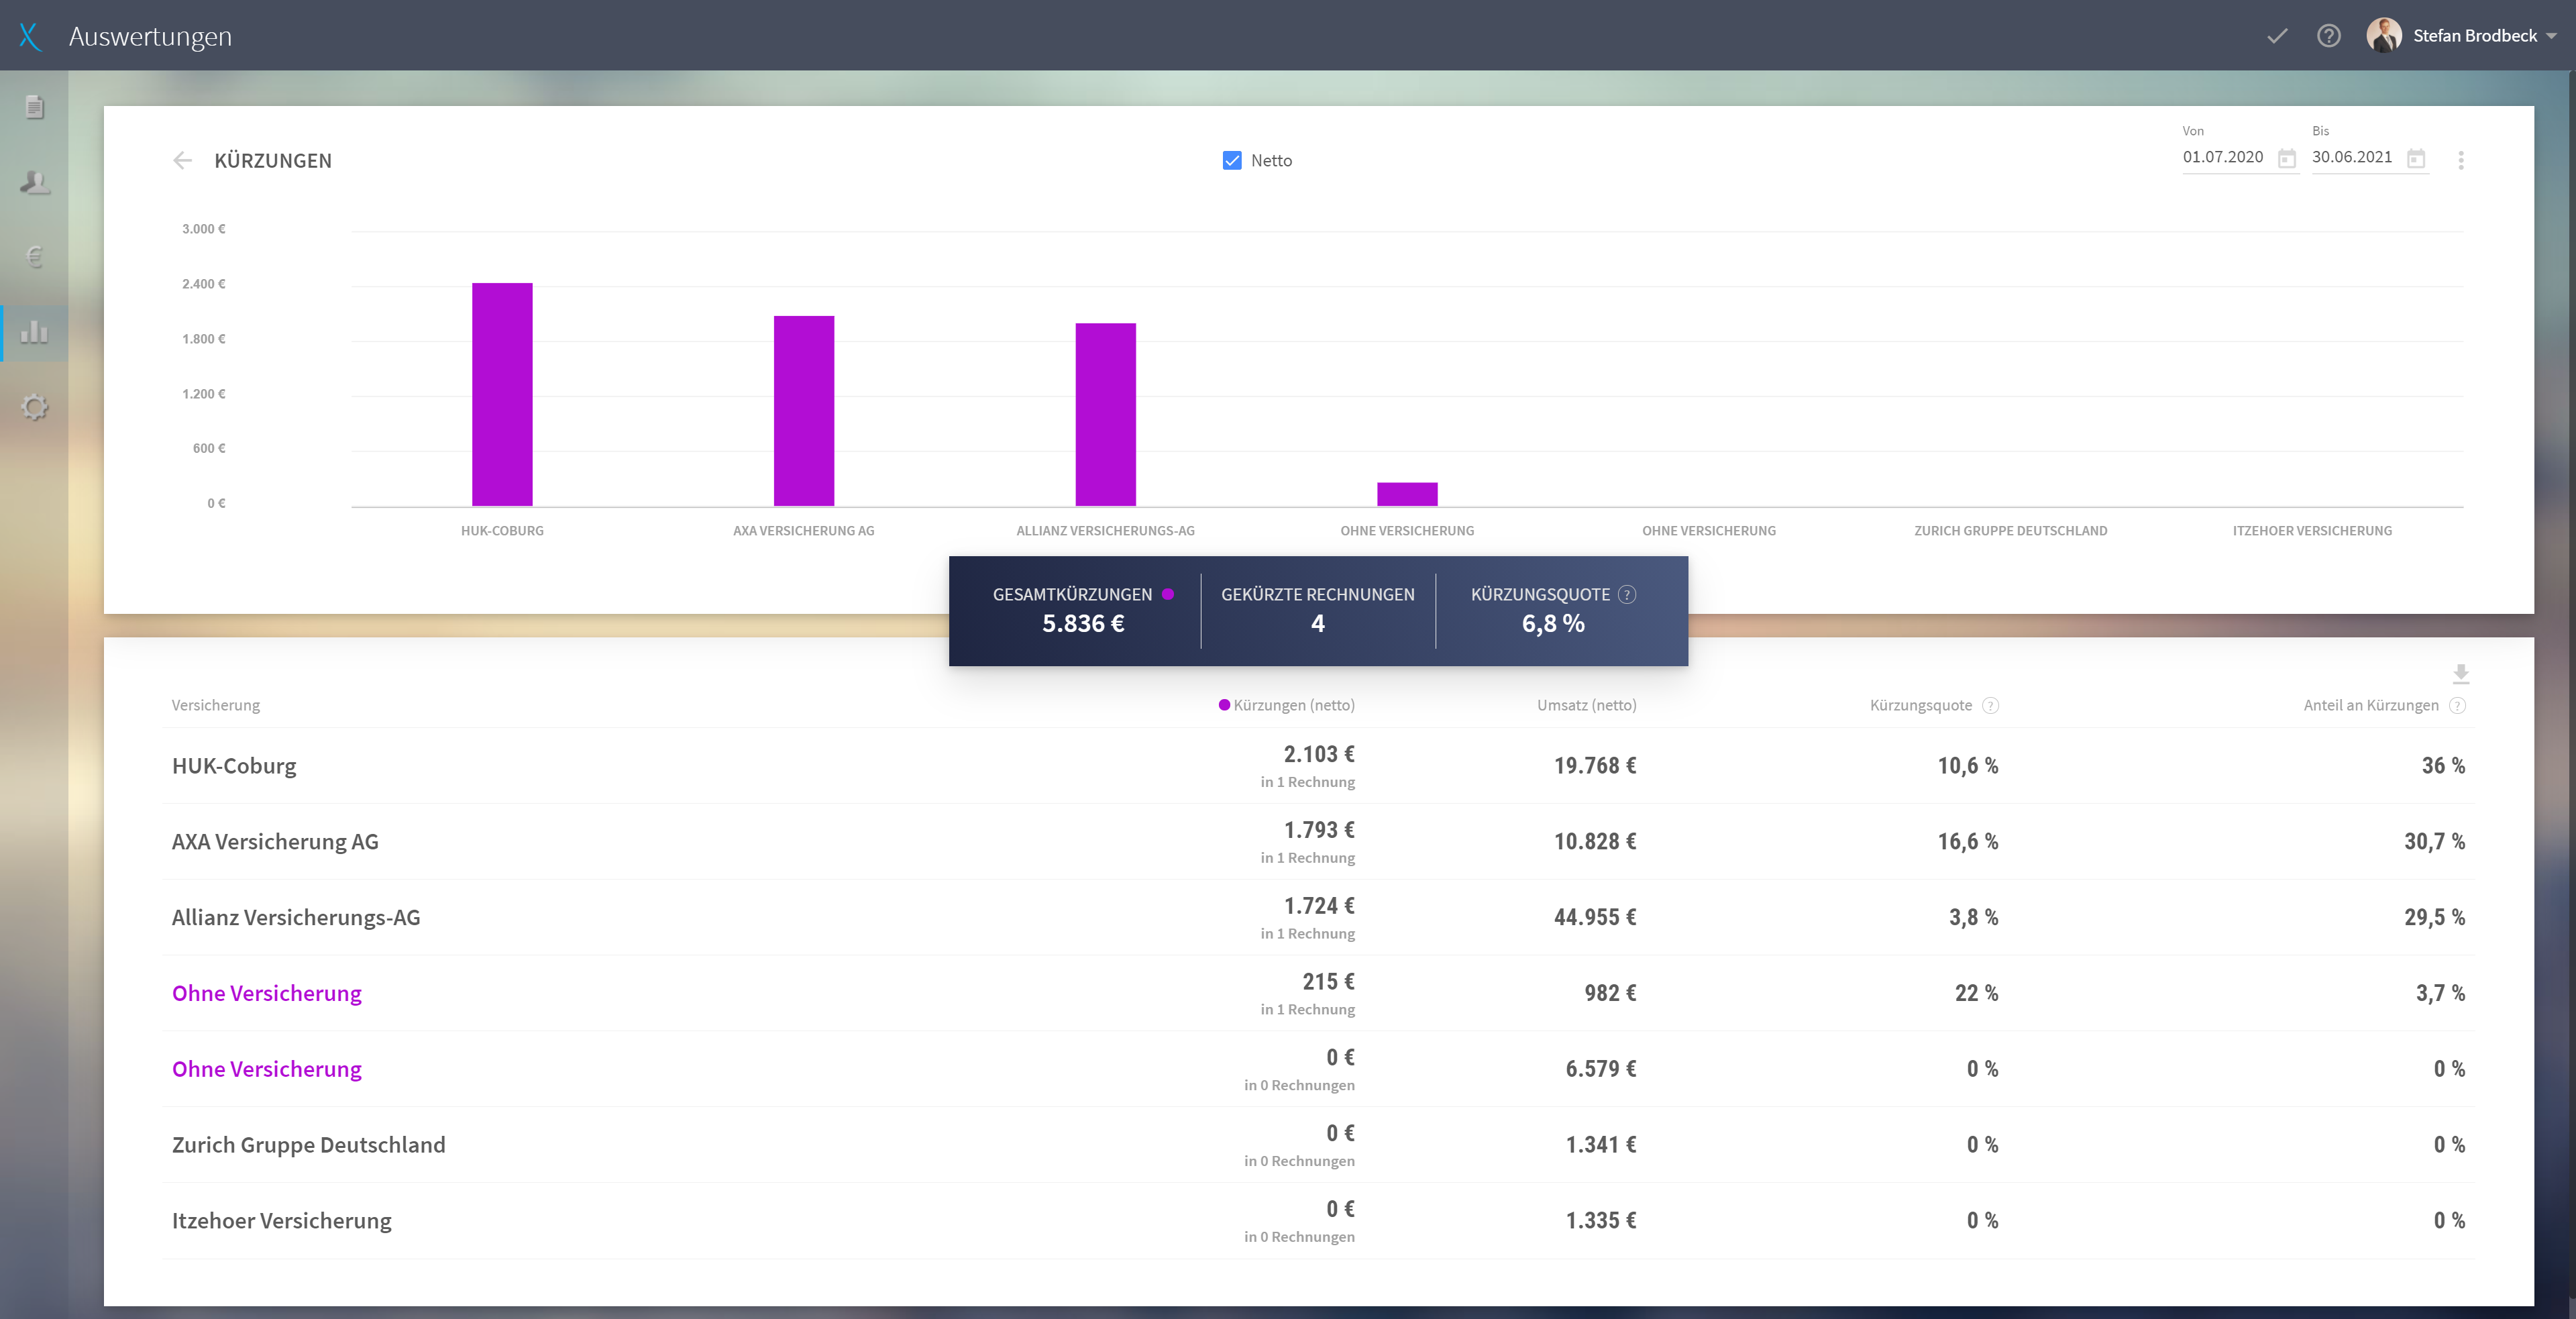This screenshot has height=1319, width=2576.
Task: Click Stefan Brodbeck's avatar picture
Action: tap(2384, 35)
